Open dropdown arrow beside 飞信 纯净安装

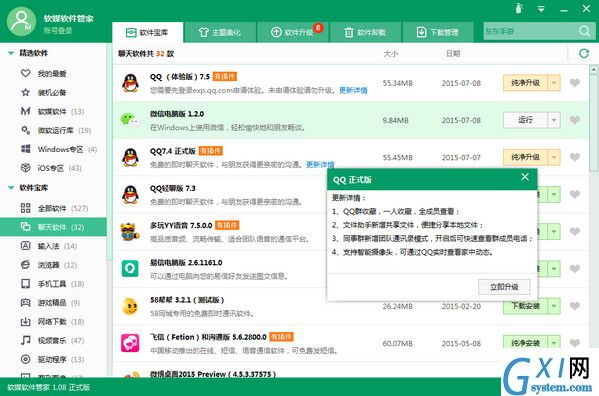point(554,343)
